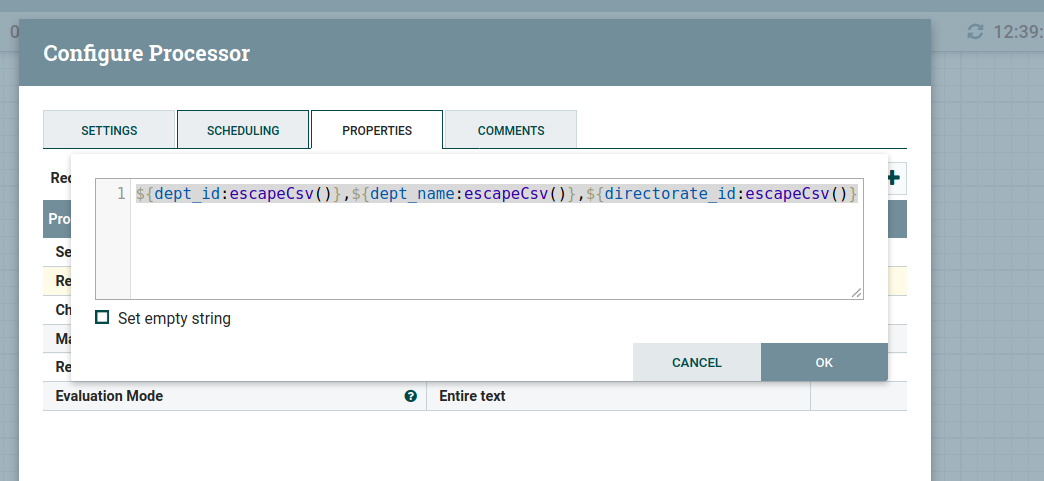Click the Set empty string label text
1044x481 pixels.
click(174, 318)
